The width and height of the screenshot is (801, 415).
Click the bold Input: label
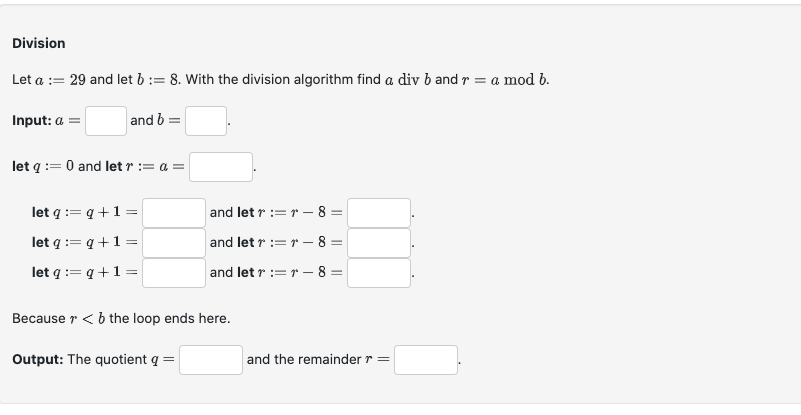pos(33,121)
